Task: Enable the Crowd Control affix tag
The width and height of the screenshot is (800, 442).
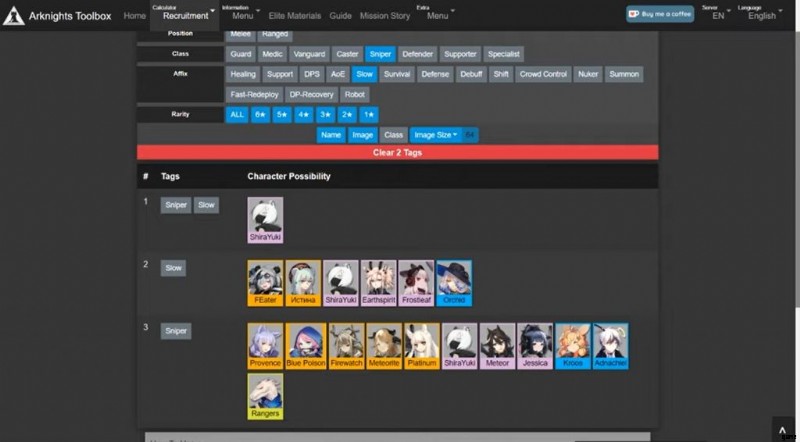Action: click(x=542, y=74)
